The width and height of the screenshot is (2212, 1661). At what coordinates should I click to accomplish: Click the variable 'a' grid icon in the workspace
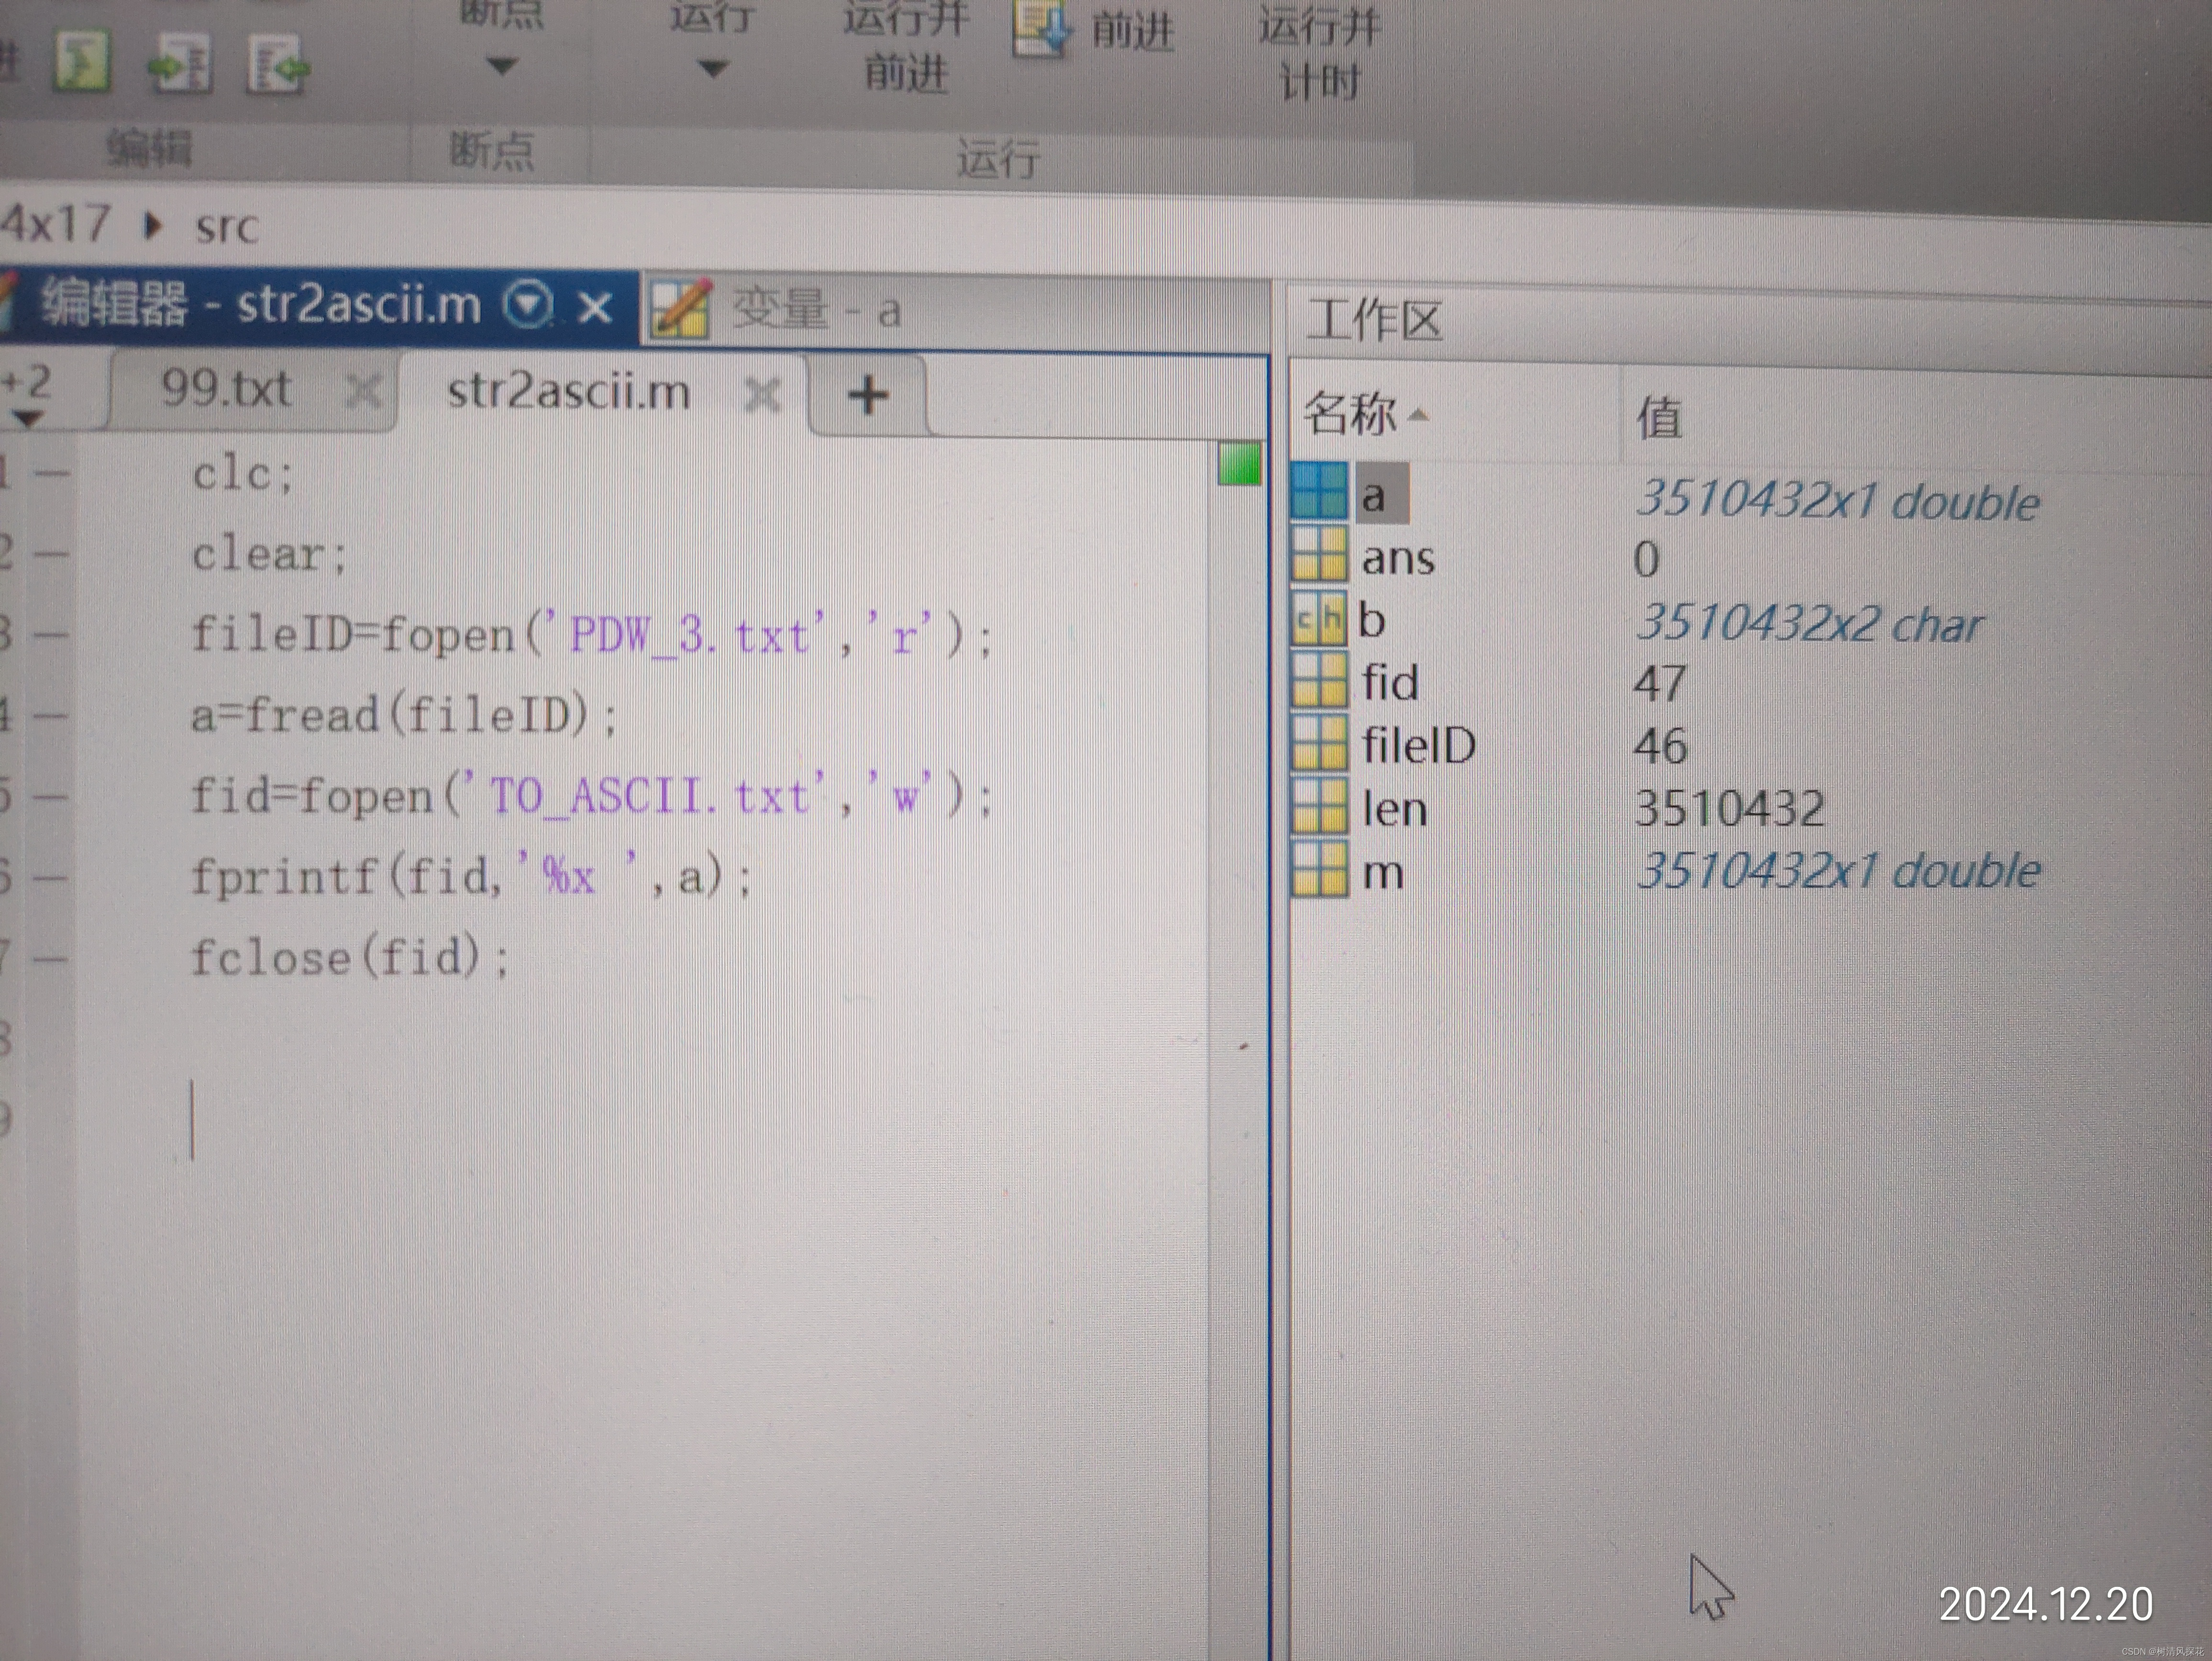coord(1319,491)
